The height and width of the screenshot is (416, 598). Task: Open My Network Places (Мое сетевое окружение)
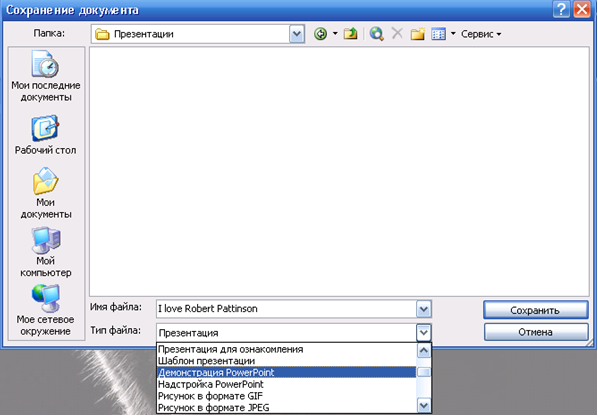(x=45, y=310)
